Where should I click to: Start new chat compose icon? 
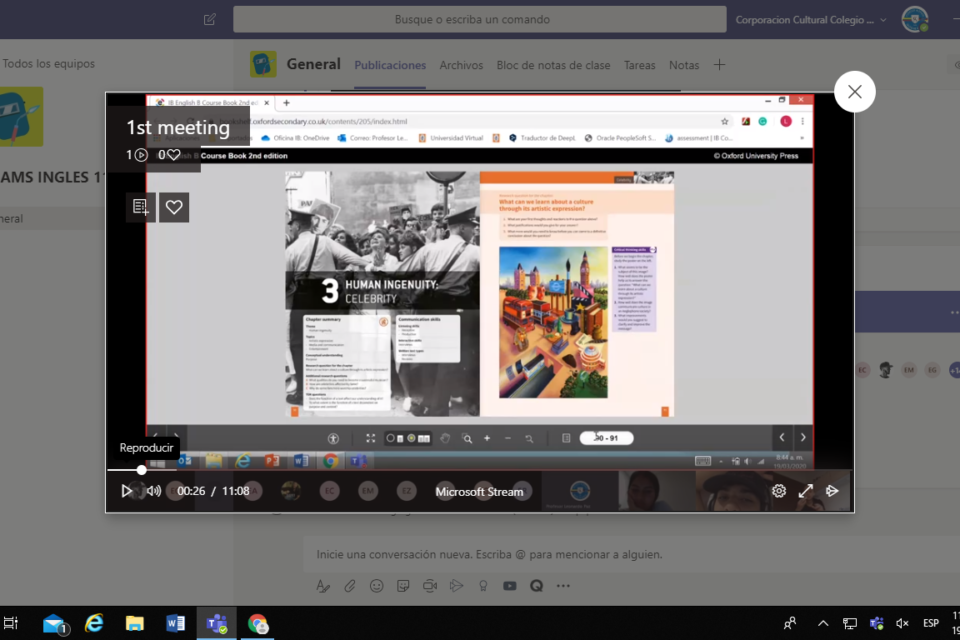coord(209,20)
